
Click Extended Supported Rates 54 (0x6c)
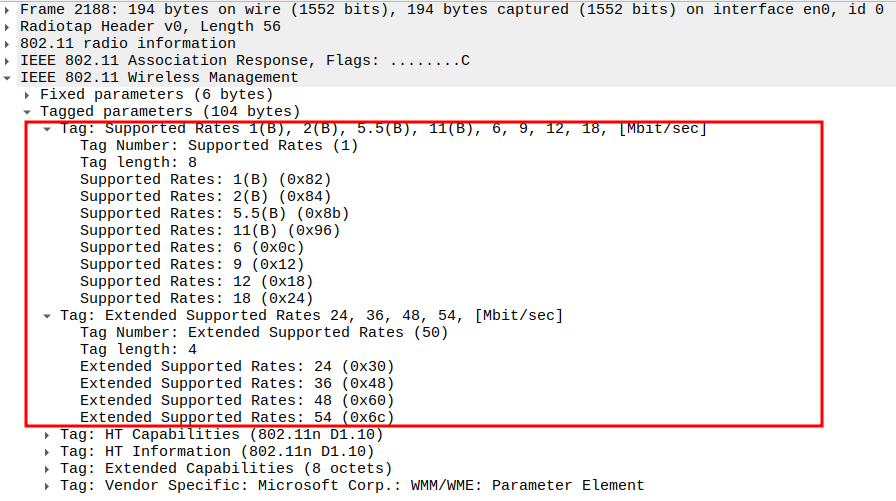237,417
